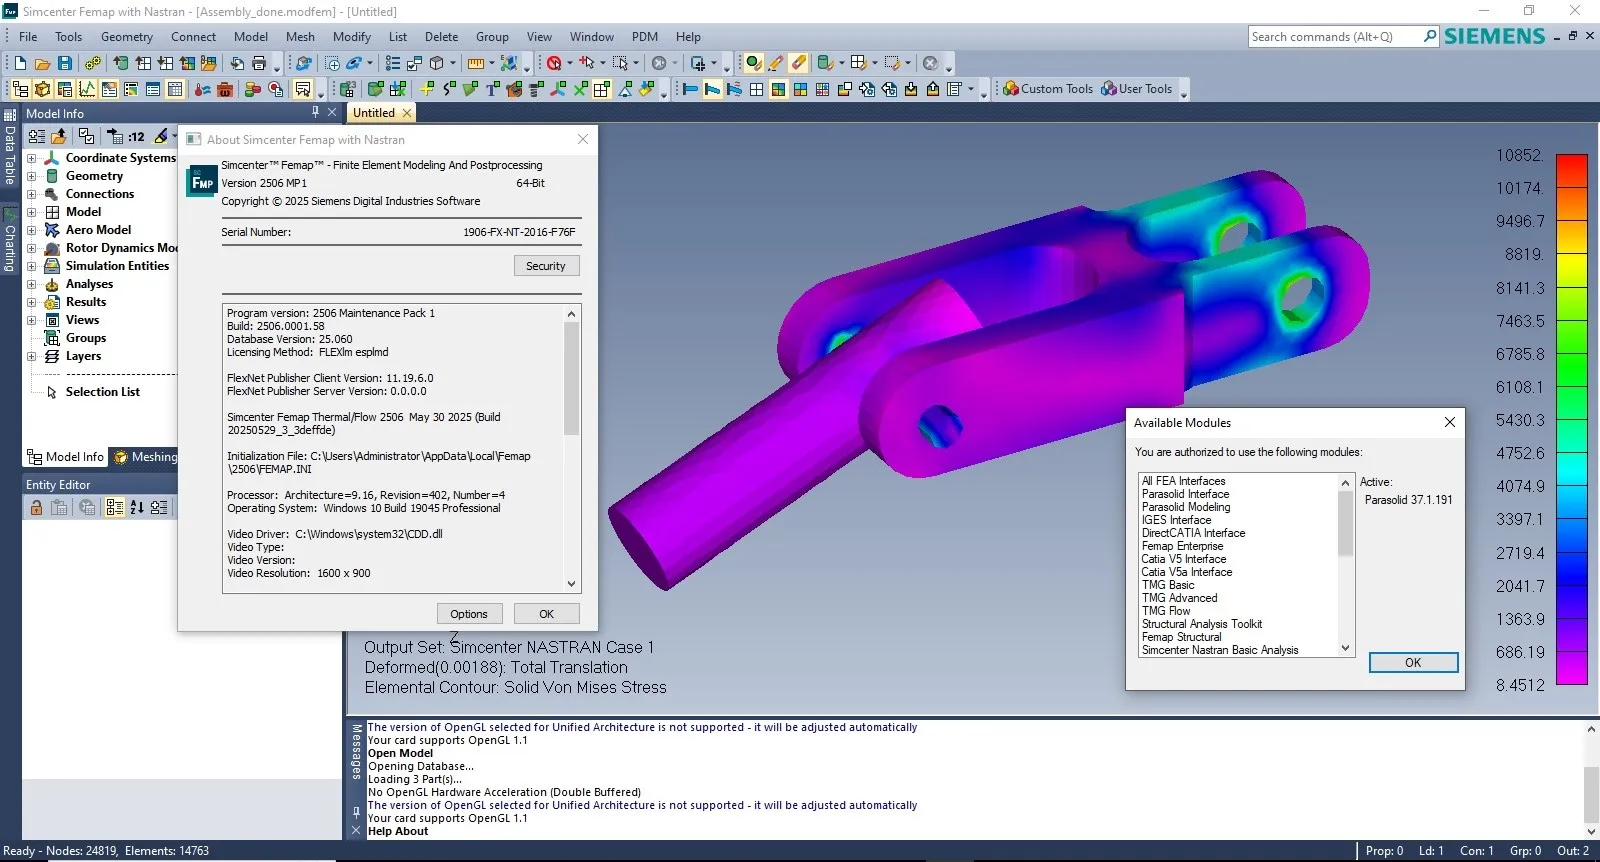
Task: Expand the Coordinate Systems tree node
Action: pos(32,158)
